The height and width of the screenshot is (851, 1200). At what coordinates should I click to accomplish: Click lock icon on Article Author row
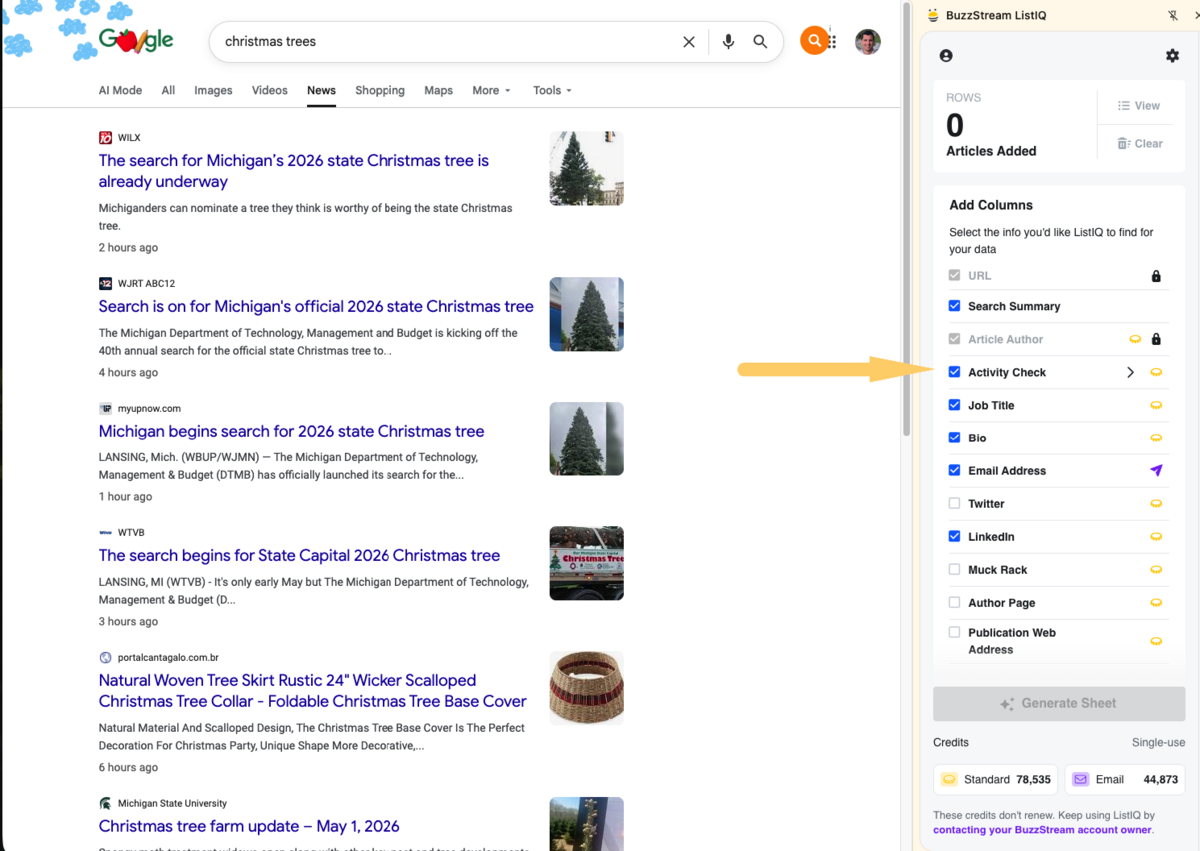pyautogui.click(x=1156, y=339)
